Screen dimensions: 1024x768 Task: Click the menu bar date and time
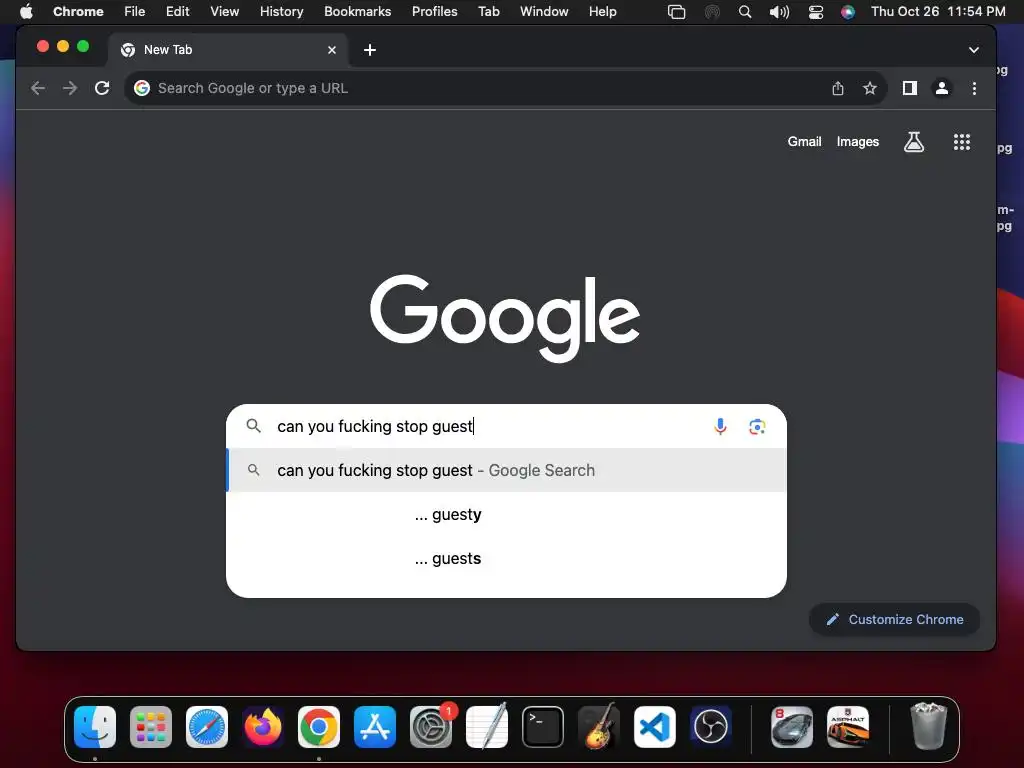click(x=938, y=12)
